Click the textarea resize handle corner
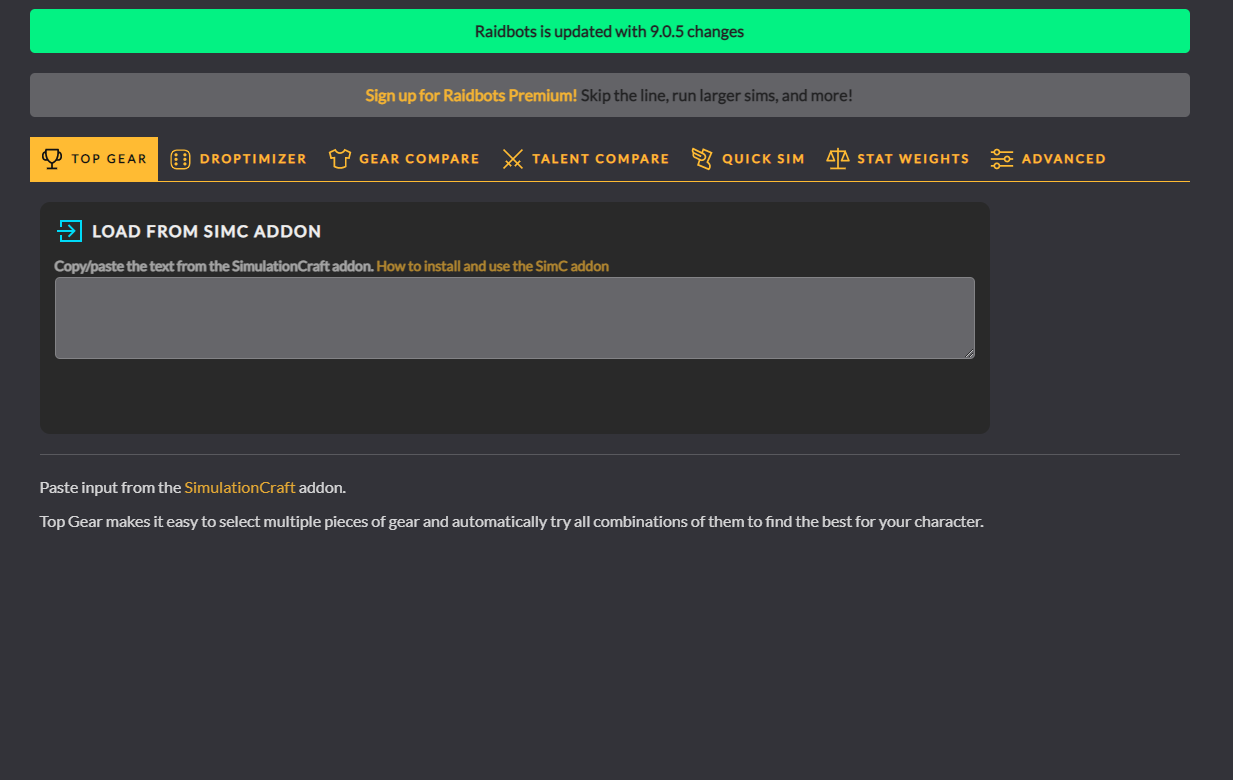Image resolution: width=1233 pixels, height=780 pixels. coord(969,353)
